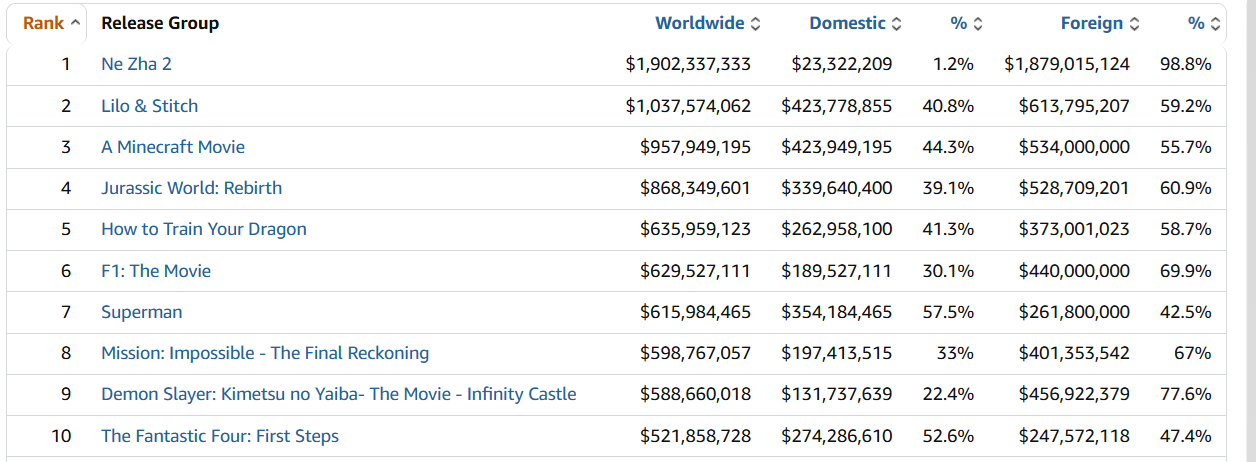
Task: Sort table by Rank column header
Action: click(x=52, y=23)
